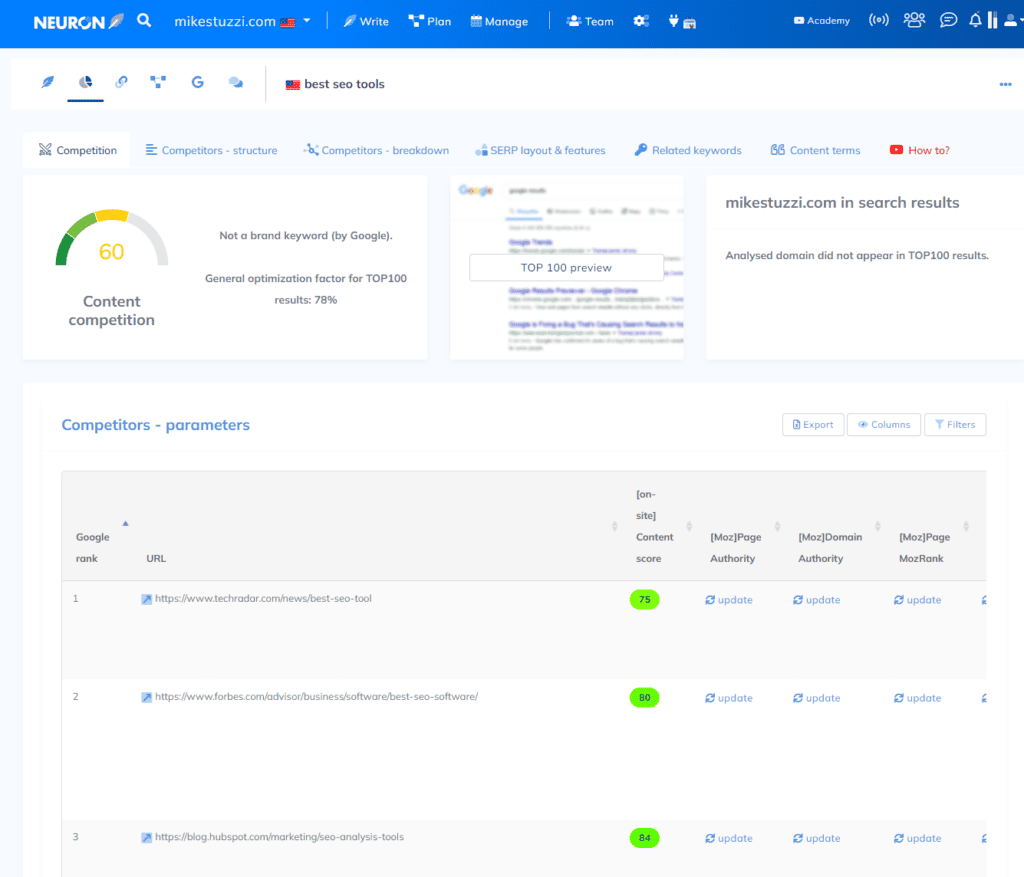Update Page Authority for forbes row

click(x=729, y=698)
